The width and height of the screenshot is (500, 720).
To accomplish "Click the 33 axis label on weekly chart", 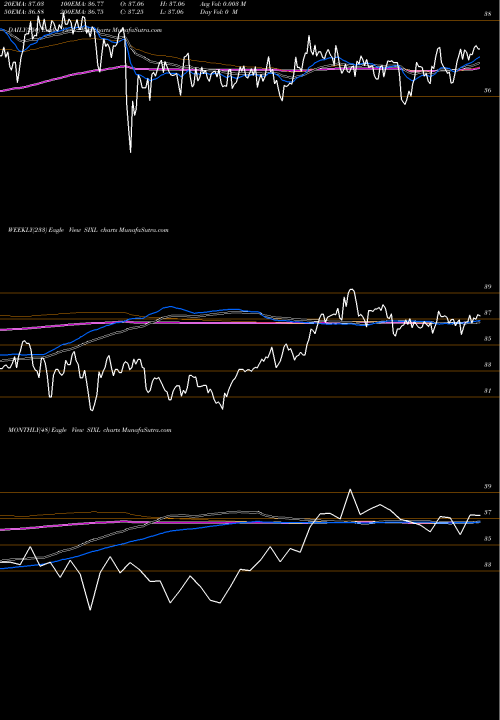I will tap(487, 365).
